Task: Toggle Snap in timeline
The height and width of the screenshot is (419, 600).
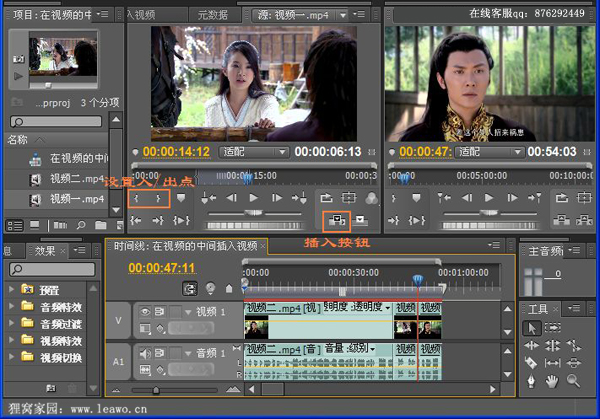Action: tap(189, 289)
